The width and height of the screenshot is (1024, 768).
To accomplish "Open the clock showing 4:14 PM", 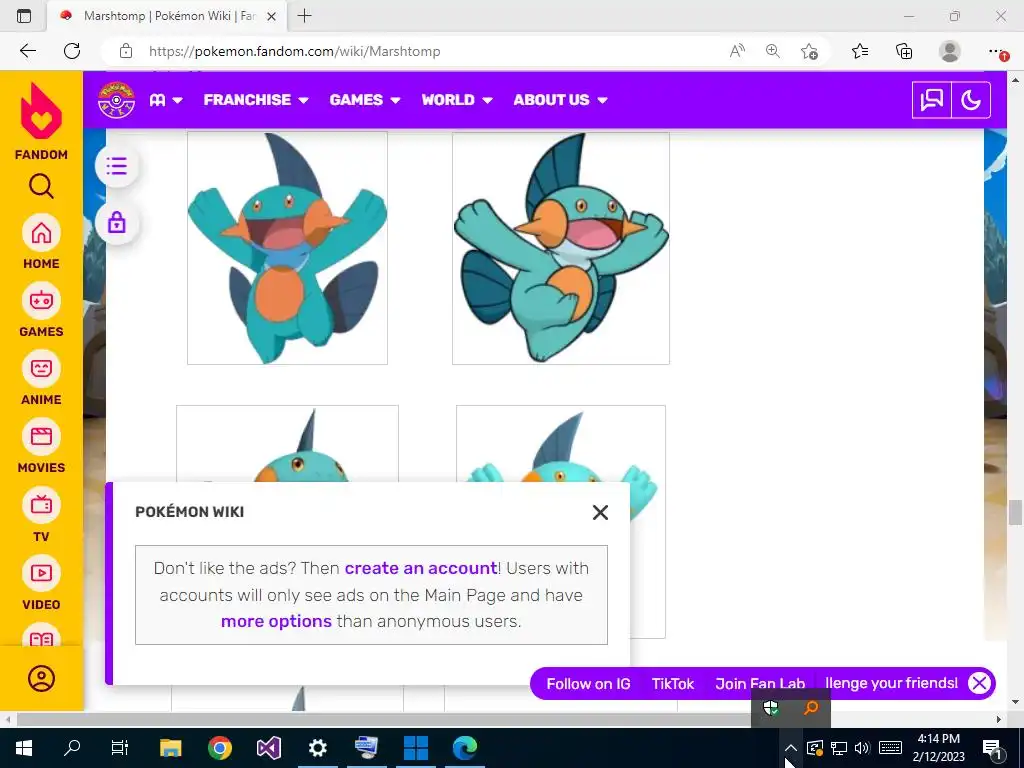I will 938,748.
